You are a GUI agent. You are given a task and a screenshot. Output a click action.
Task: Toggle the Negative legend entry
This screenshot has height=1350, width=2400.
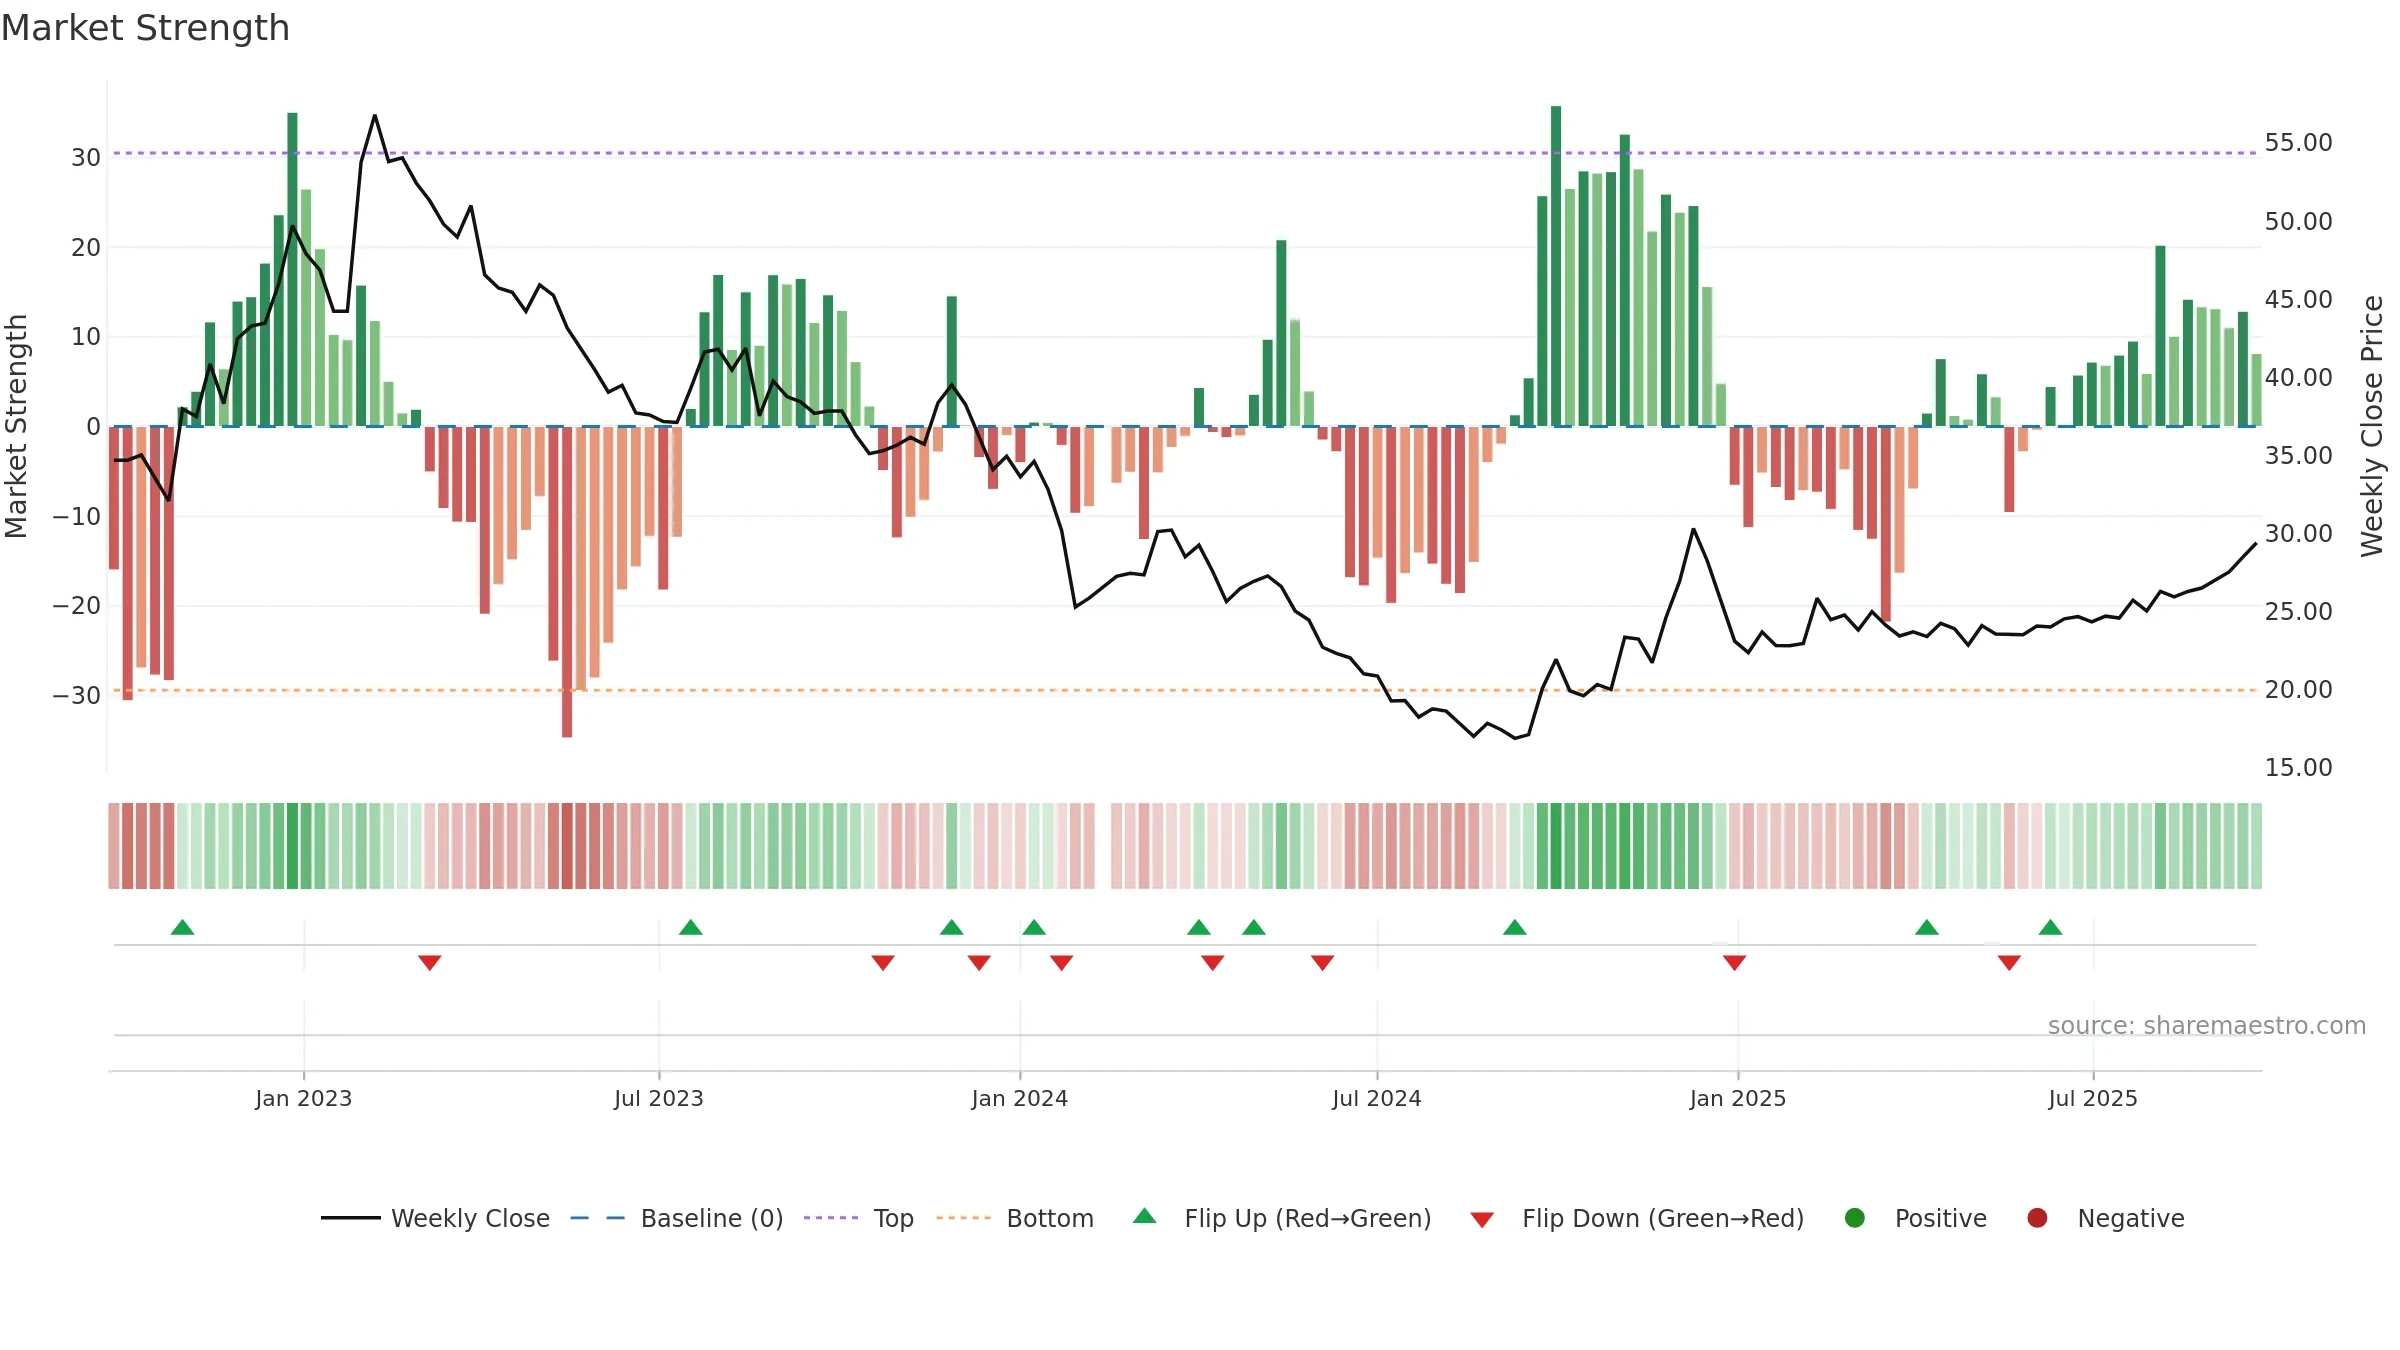[2105, 1218]
